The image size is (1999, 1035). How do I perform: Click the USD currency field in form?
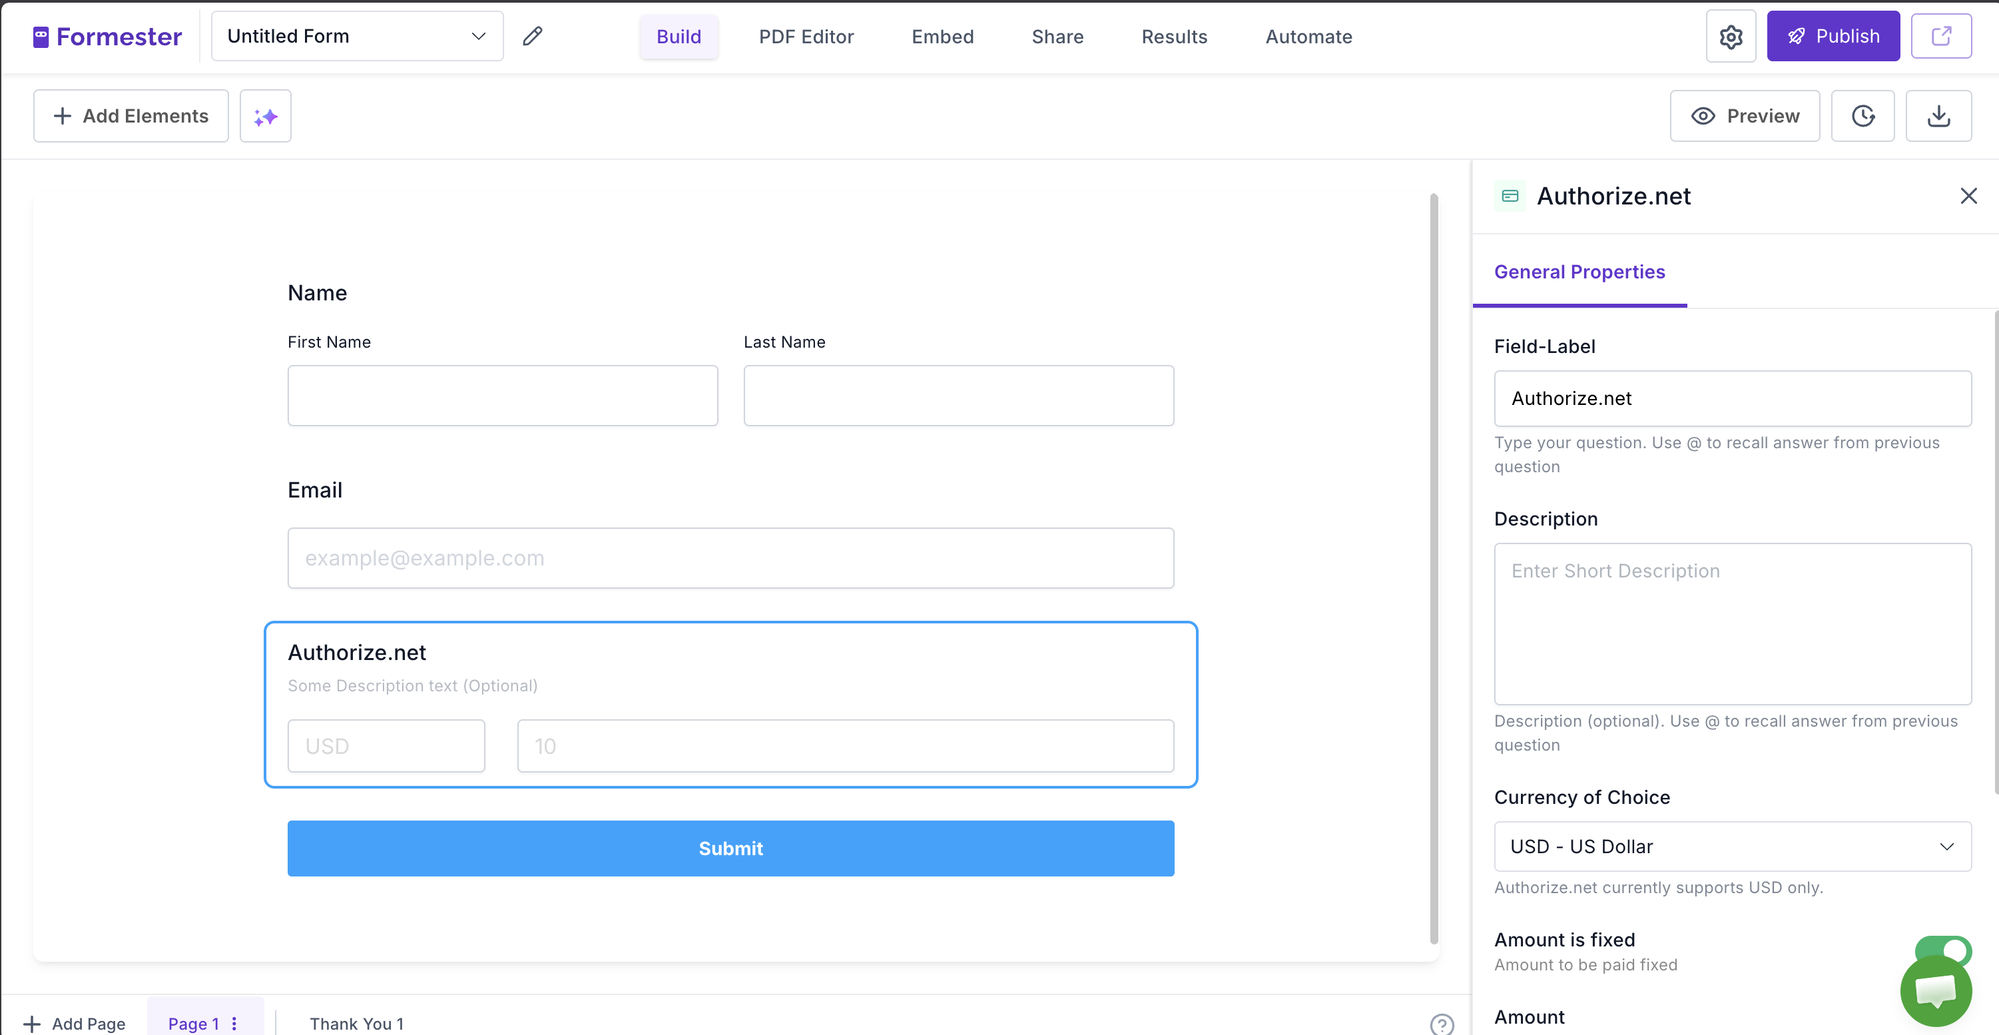click(x=386, y=746)
